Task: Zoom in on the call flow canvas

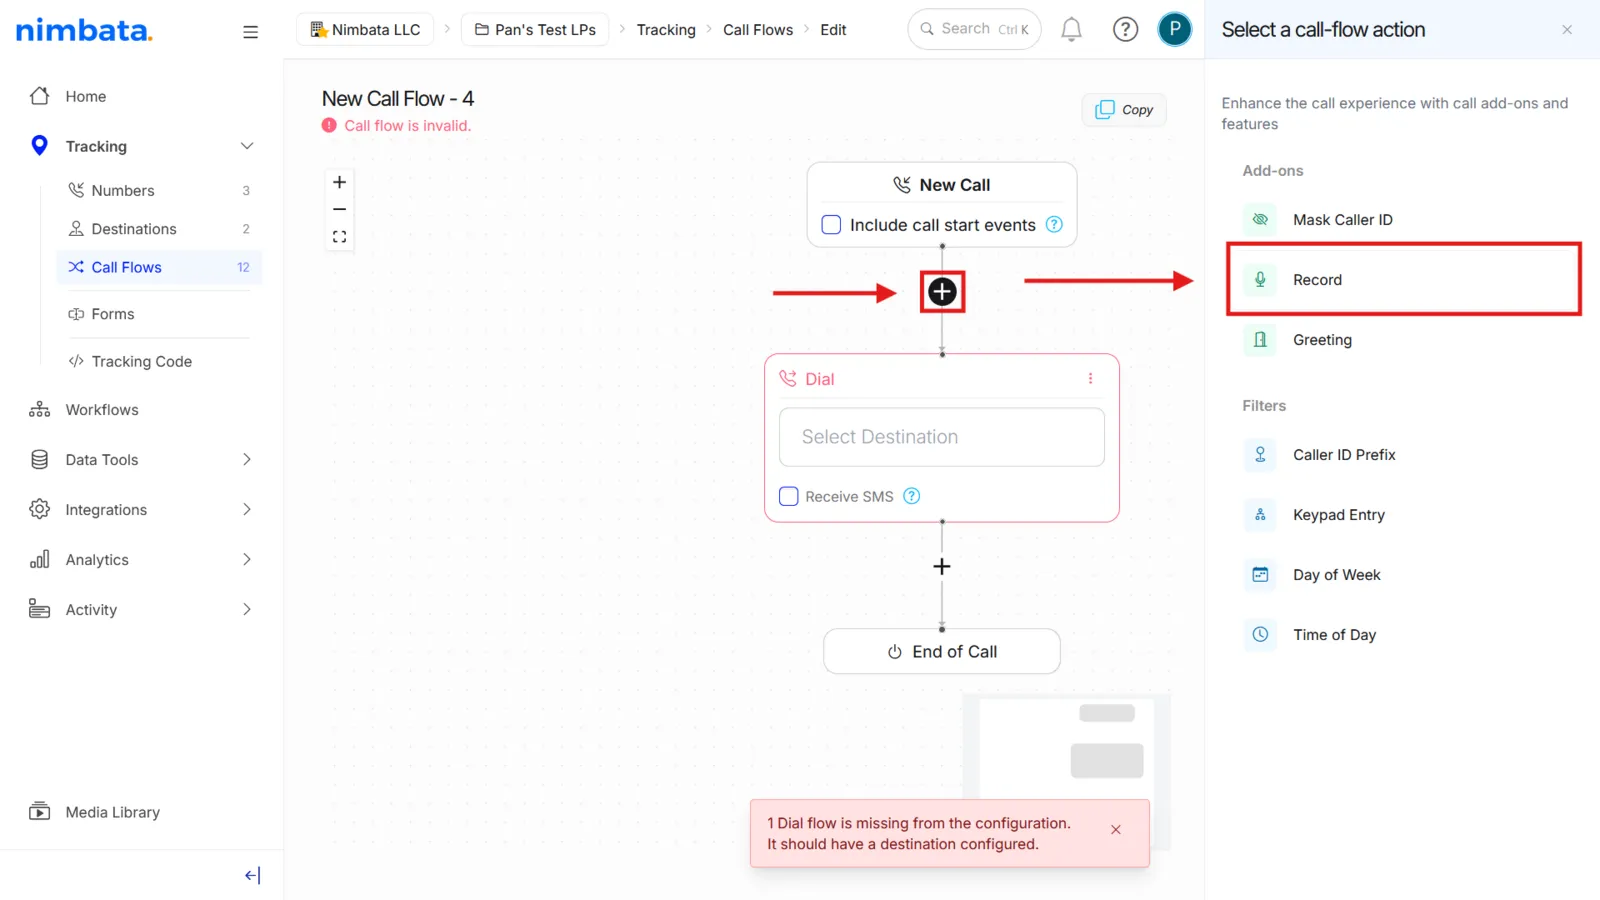Action: [340, 182]
